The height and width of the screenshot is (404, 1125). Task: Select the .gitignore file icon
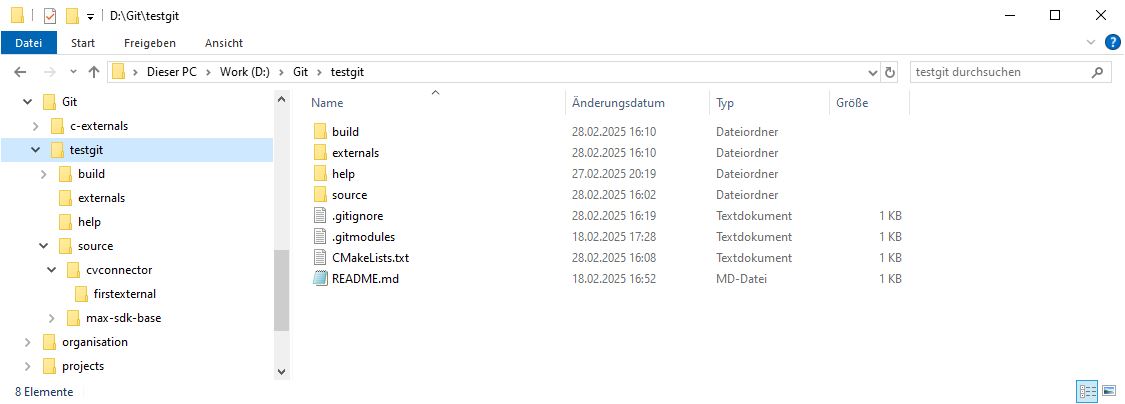320,215
